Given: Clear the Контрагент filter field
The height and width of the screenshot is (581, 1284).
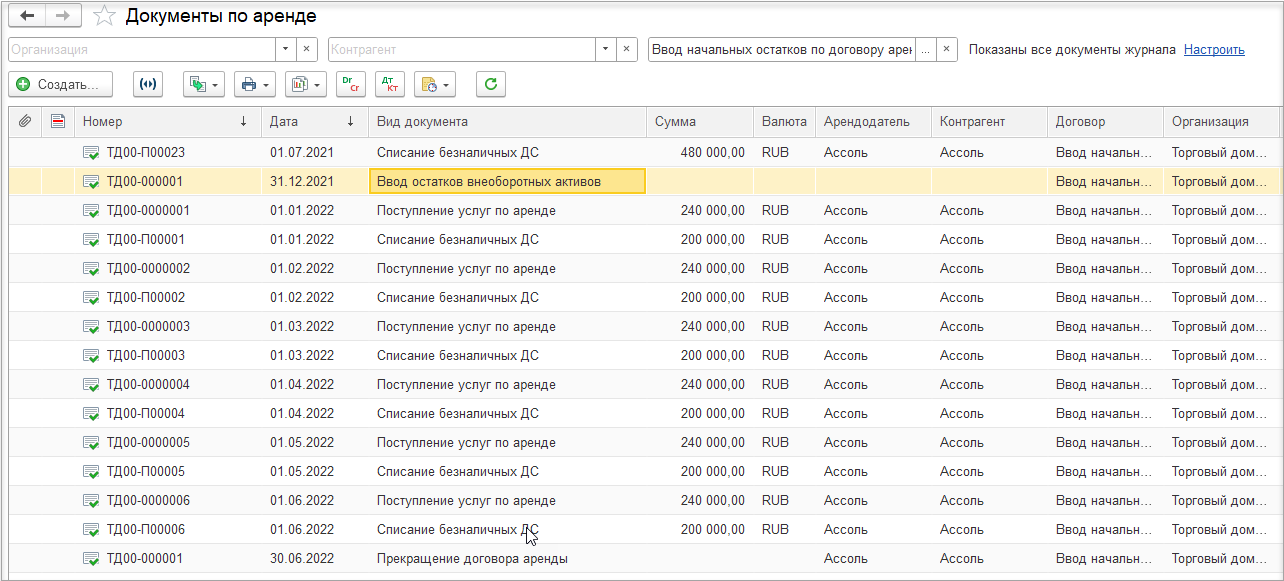Looking at the screenshot, I should pos(627,49).
